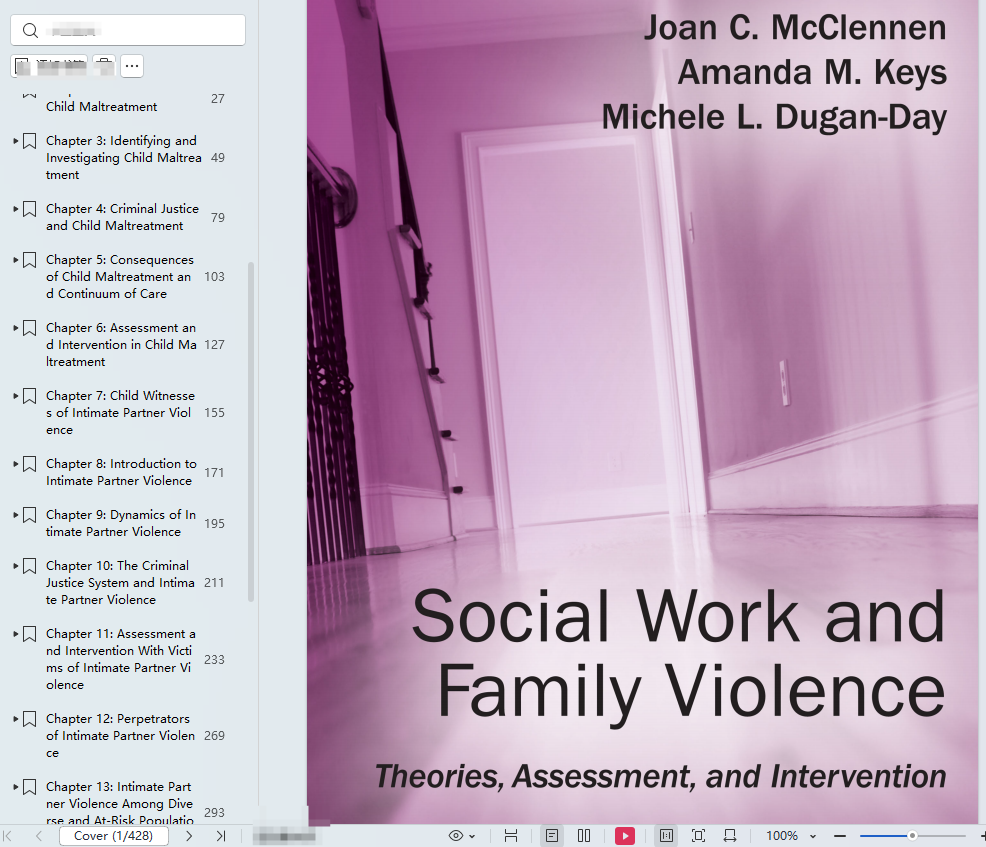The image size is (986, 847).
Task: Expand the Chapter 3 bookmark
Action: (16, 141)
